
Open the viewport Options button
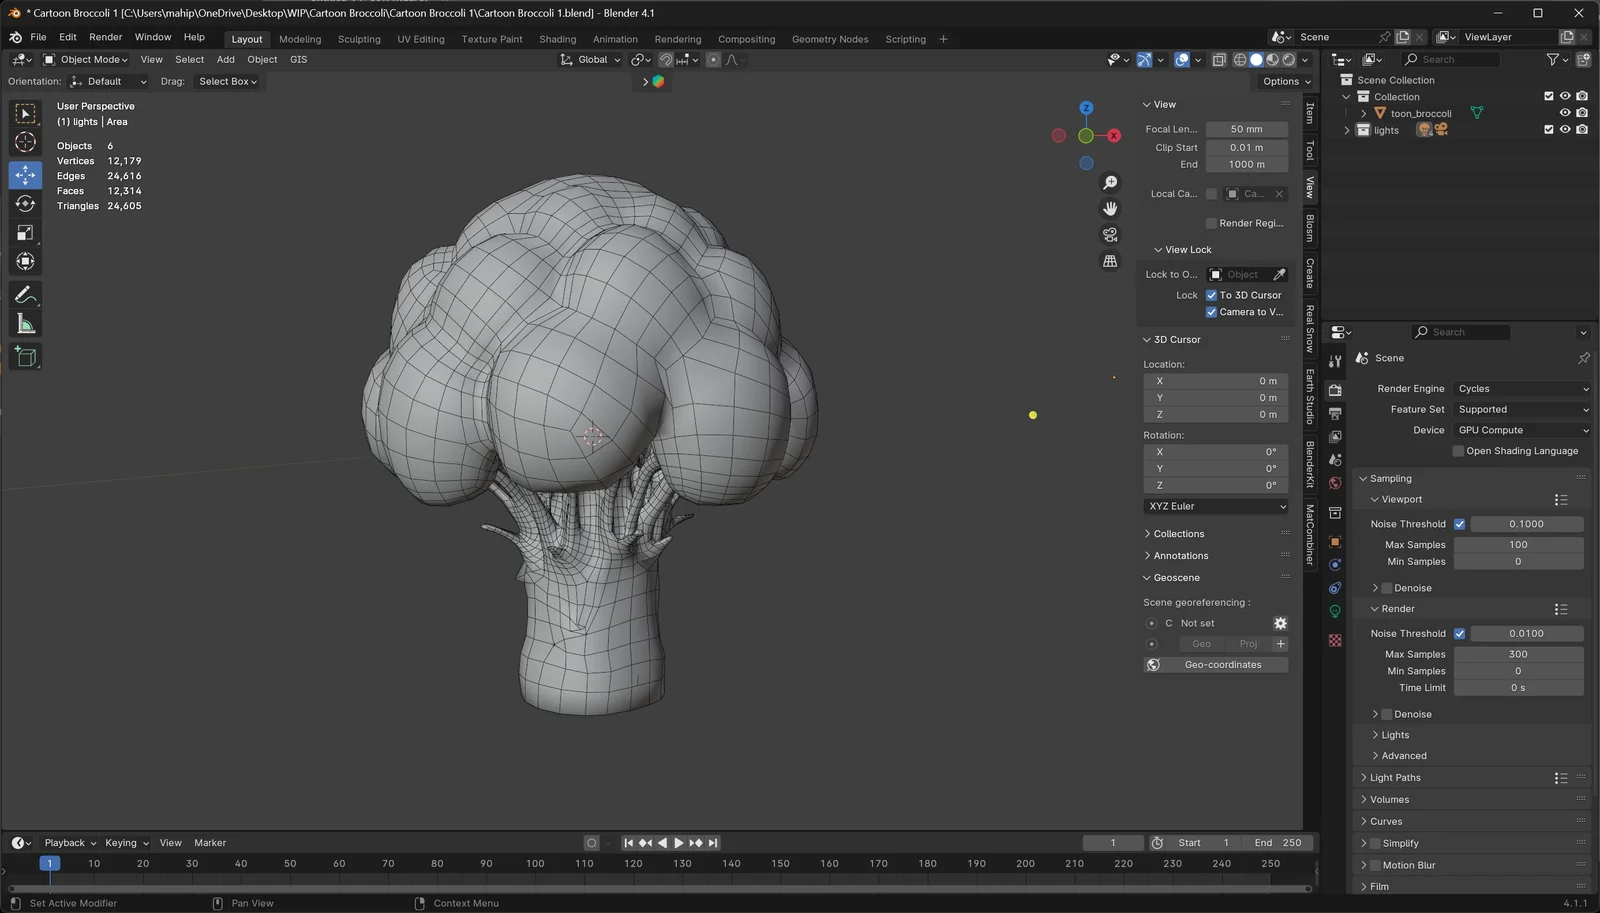click(x=1285, y=82)
